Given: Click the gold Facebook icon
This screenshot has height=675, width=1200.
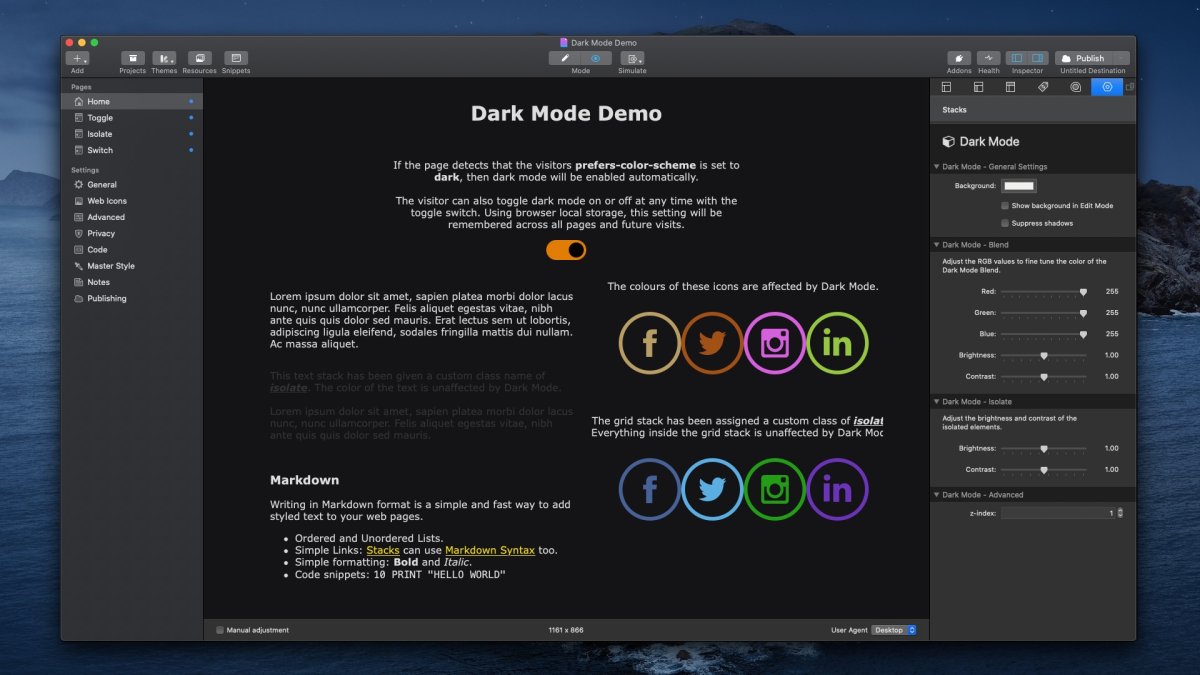Looking at the screenshot, I should (650, 343).
